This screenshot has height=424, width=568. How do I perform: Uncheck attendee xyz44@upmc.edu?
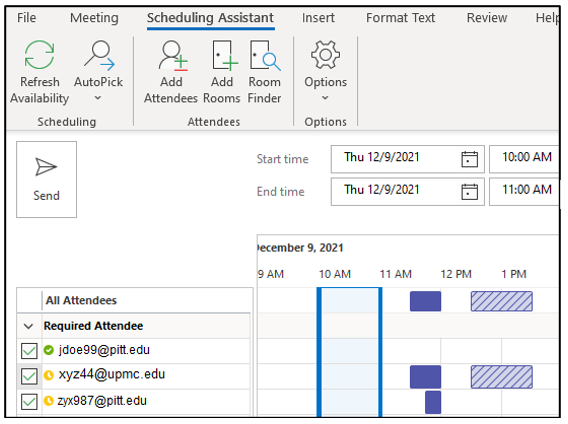tap(29, 376)
